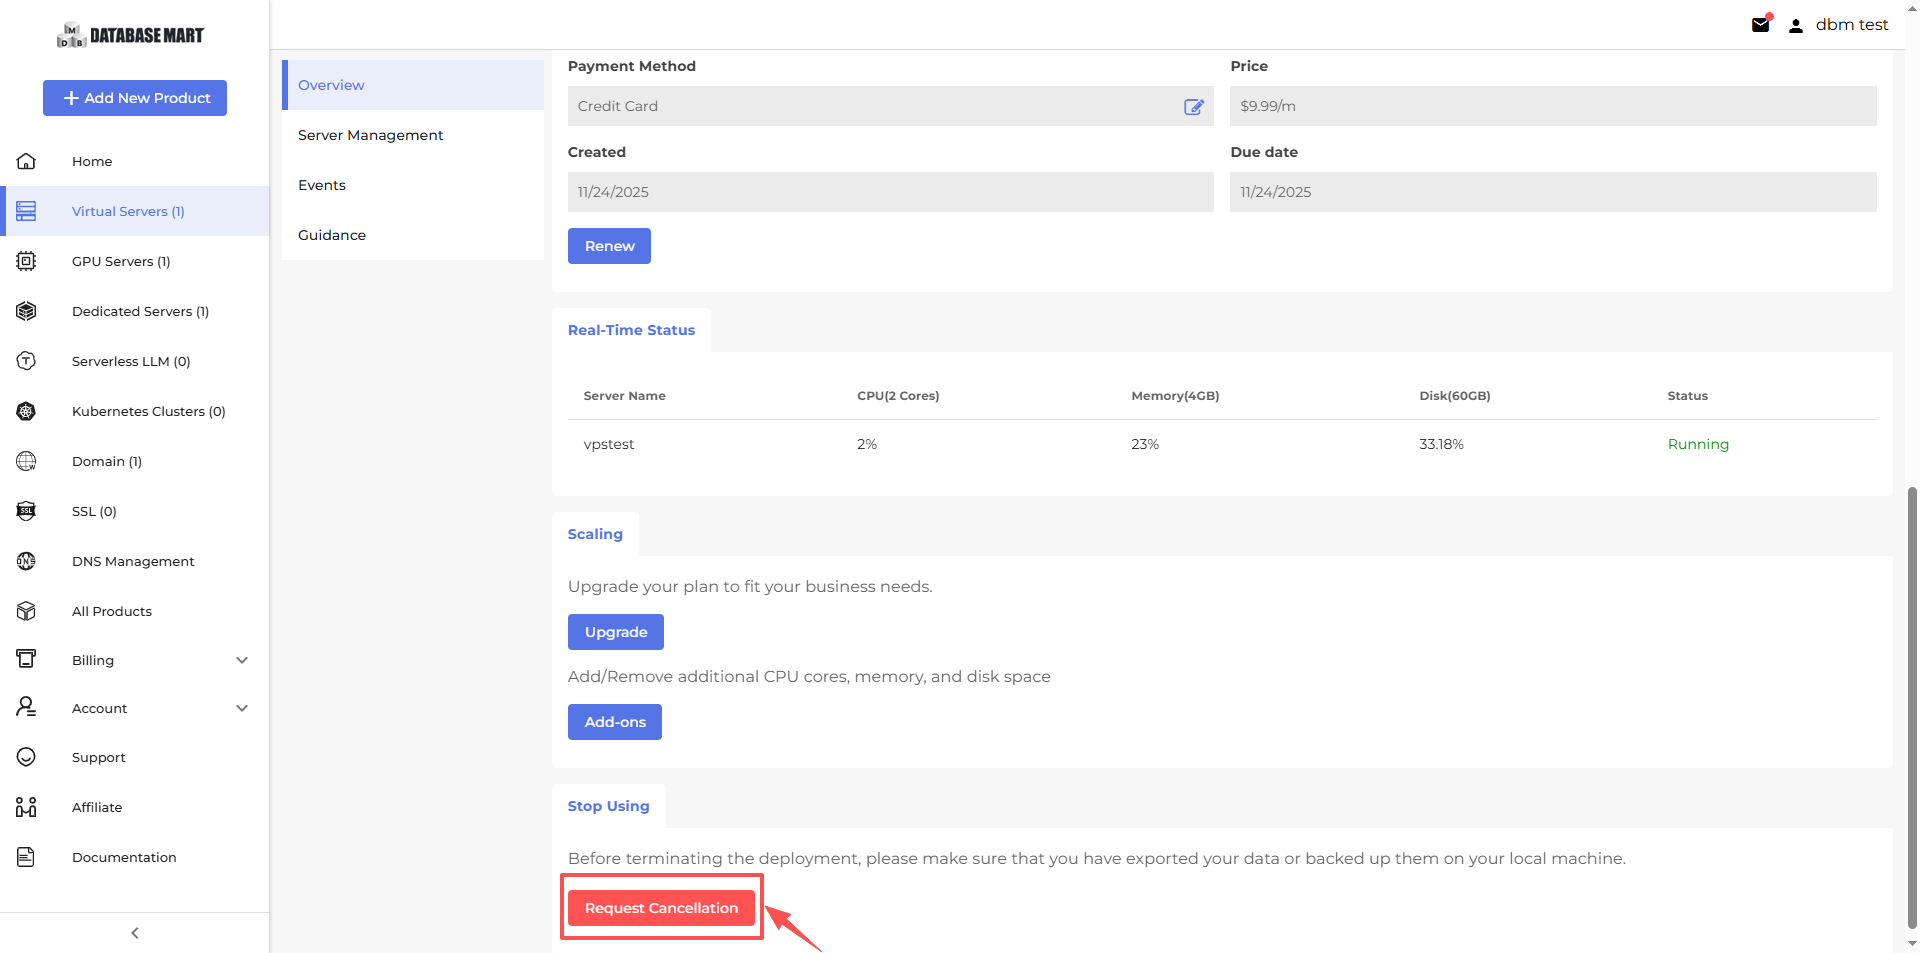Open the Documentation page

134,857
